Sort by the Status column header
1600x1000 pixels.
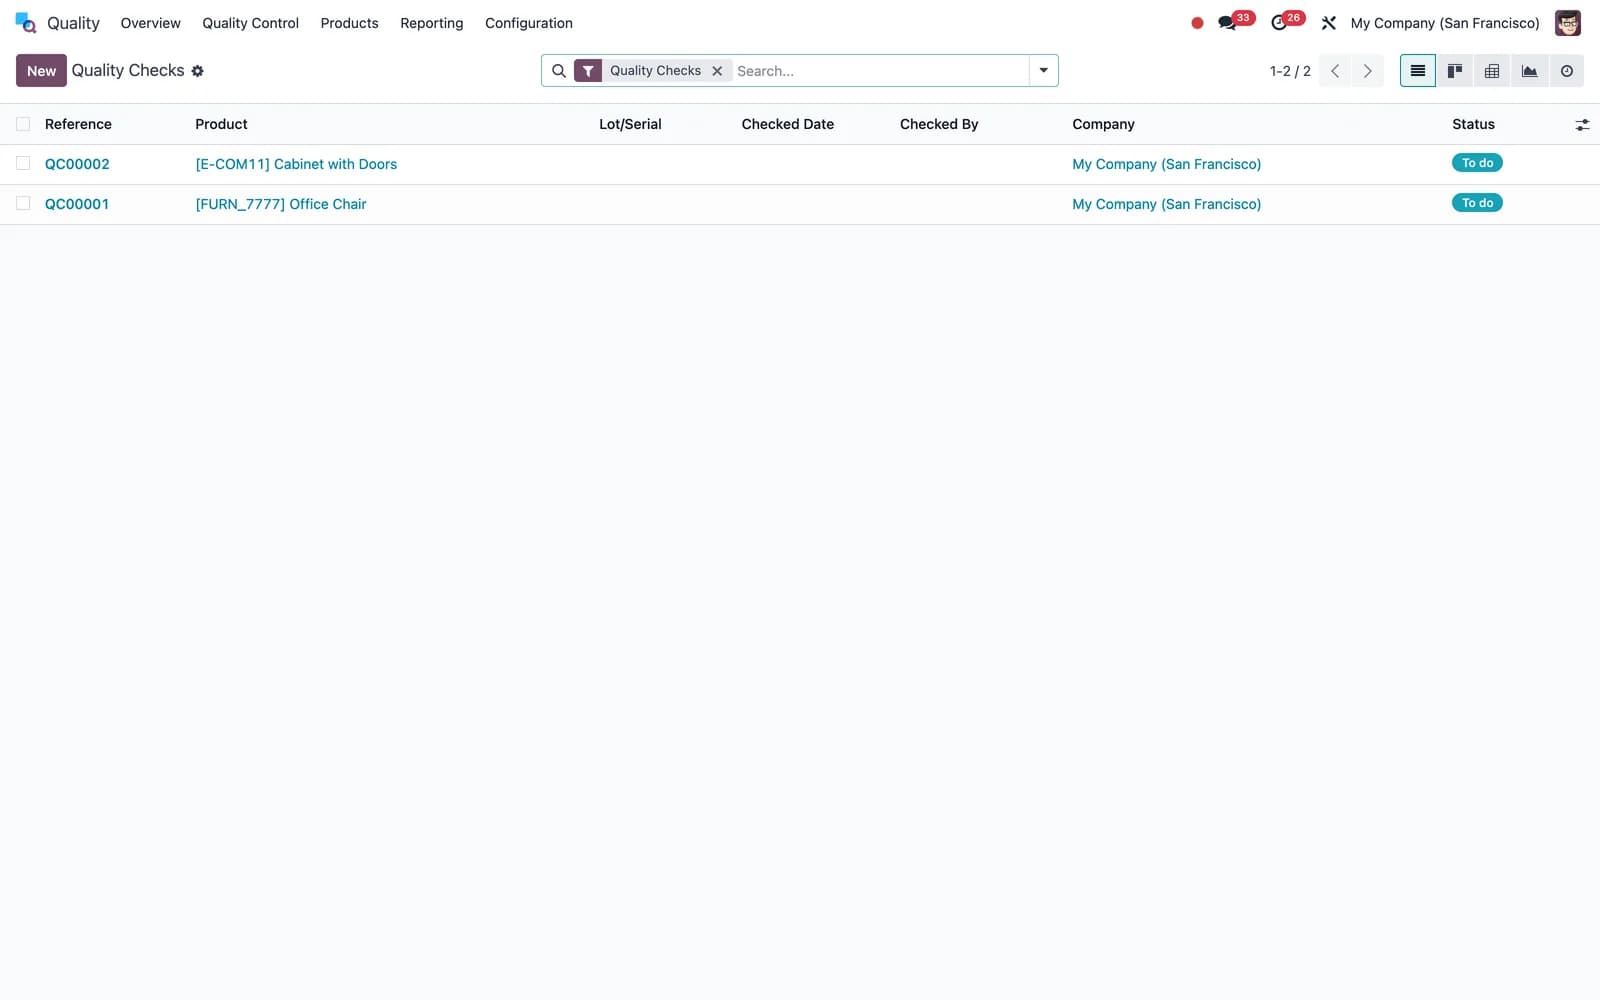tap(1473, 124)
